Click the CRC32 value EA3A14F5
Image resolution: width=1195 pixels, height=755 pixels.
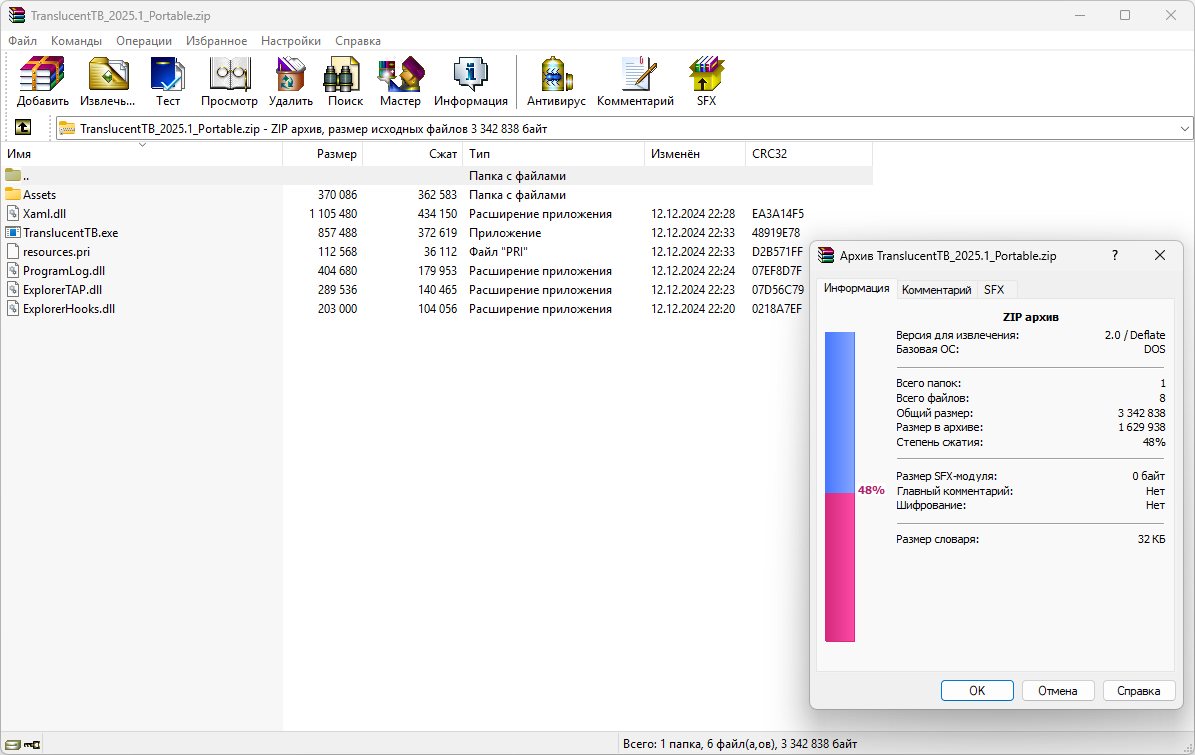(x=777, y=213)
